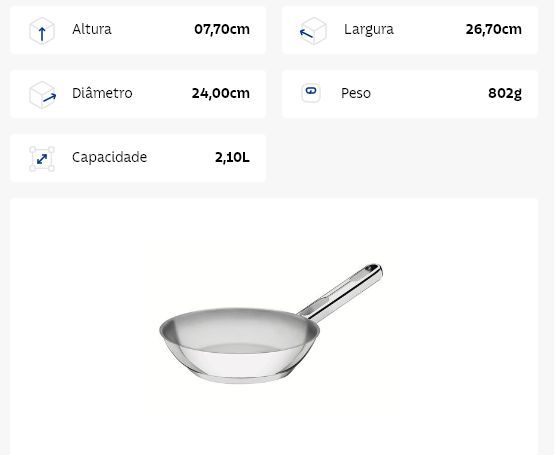Click the Capacidade specification card
This screenshot has width=555, height=455.
click(x=138, y=158)
